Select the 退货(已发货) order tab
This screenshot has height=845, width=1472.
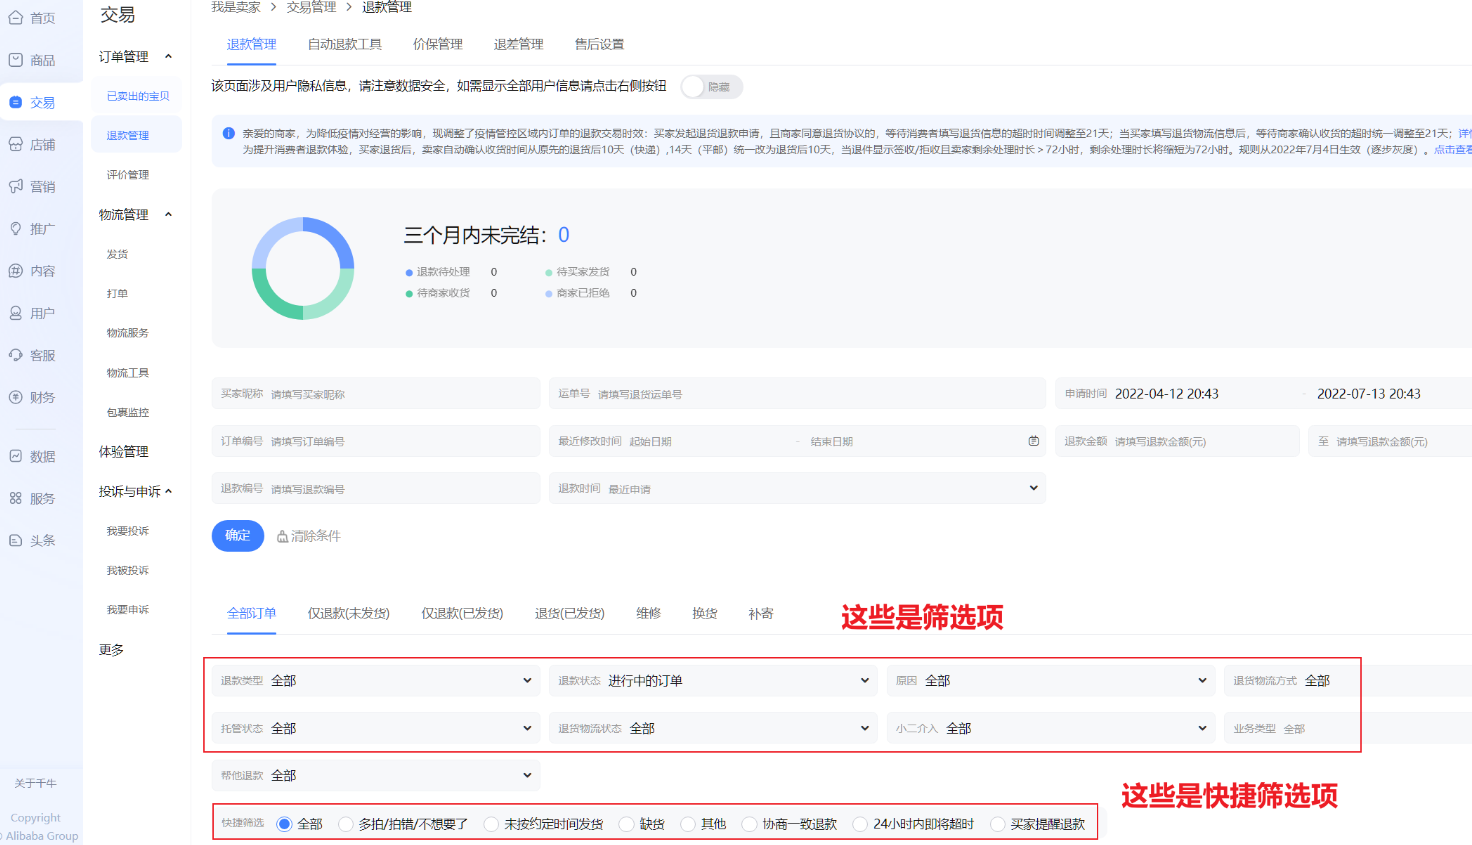[570, 613]
